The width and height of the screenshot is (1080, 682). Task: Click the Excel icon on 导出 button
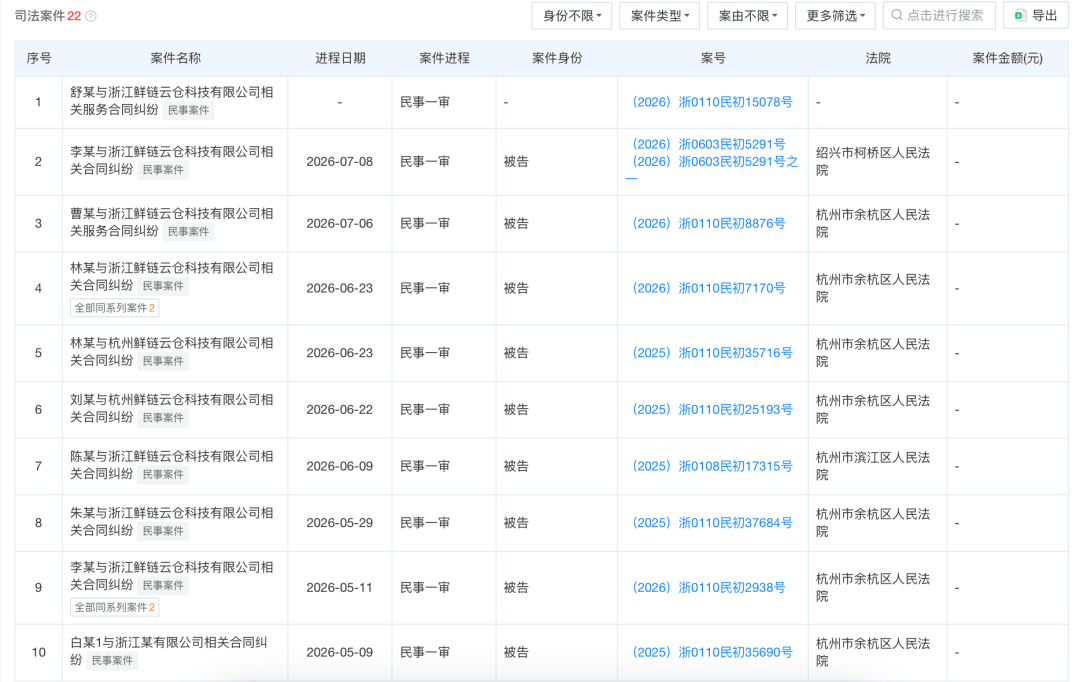(x=1020, y=15)
